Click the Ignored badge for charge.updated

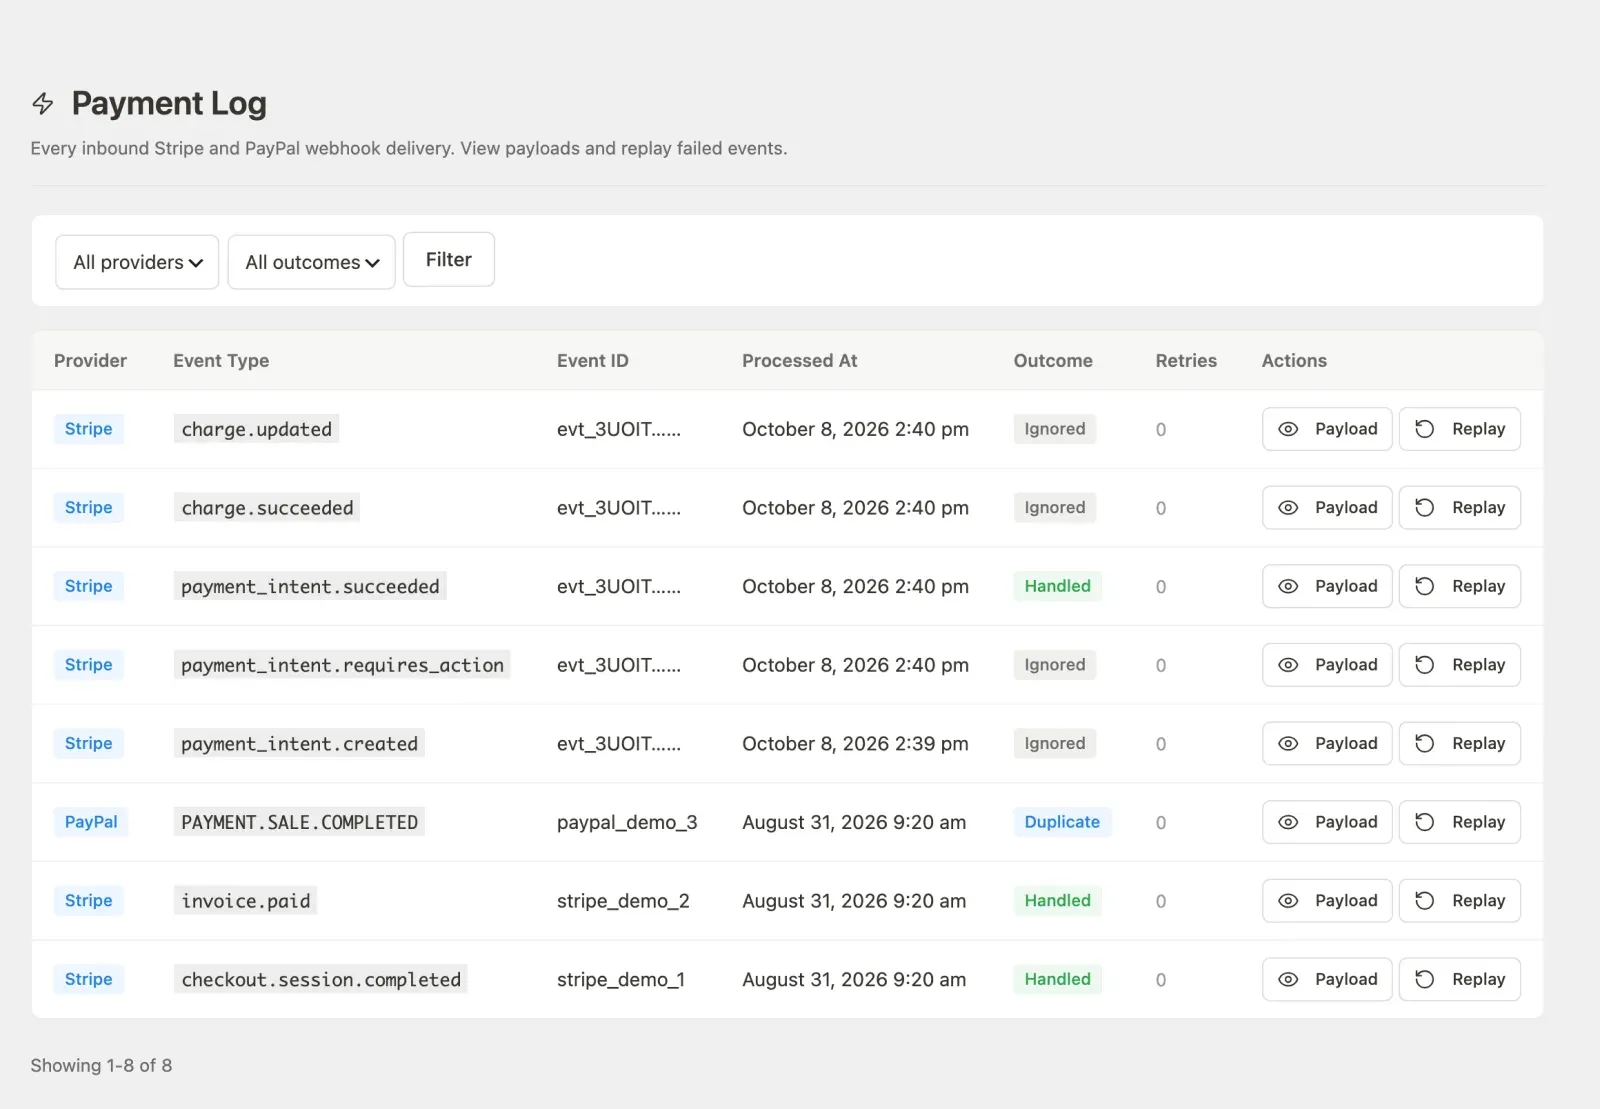pos(1055,429)
